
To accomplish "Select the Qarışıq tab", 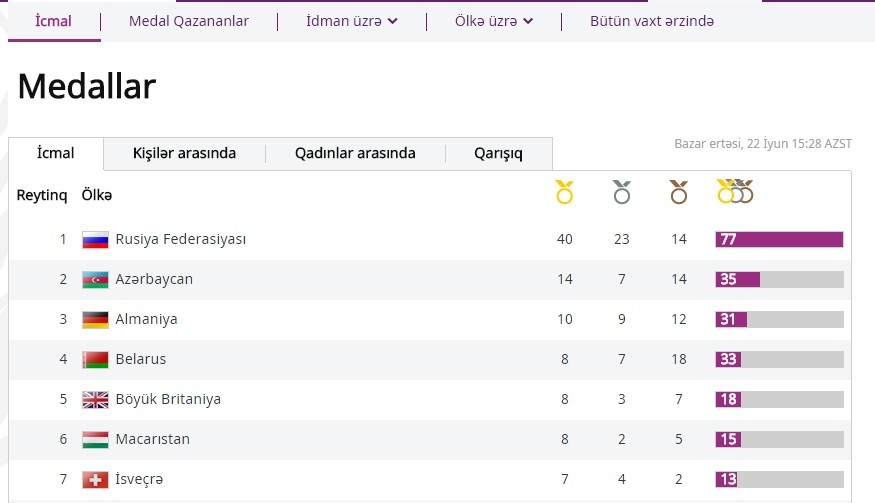I will (498, 154).
